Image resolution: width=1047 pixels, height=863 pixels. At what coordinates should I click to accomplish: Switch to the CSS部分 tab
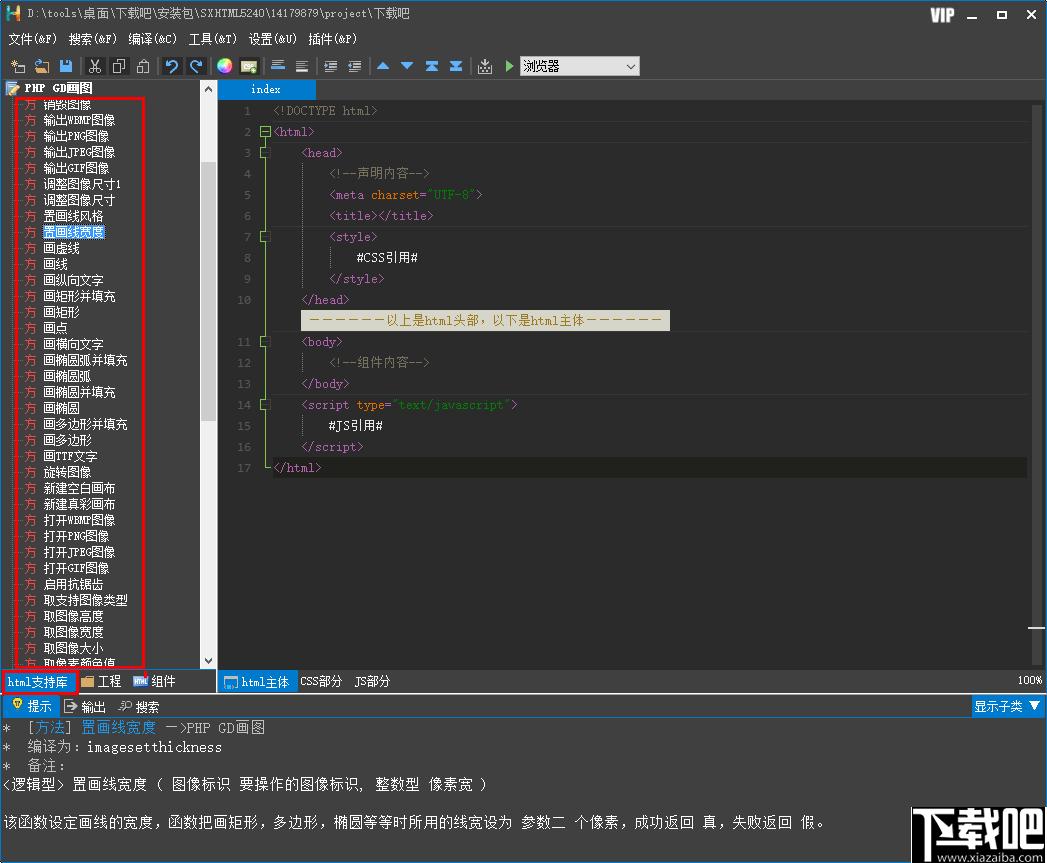tap(321, 681)
